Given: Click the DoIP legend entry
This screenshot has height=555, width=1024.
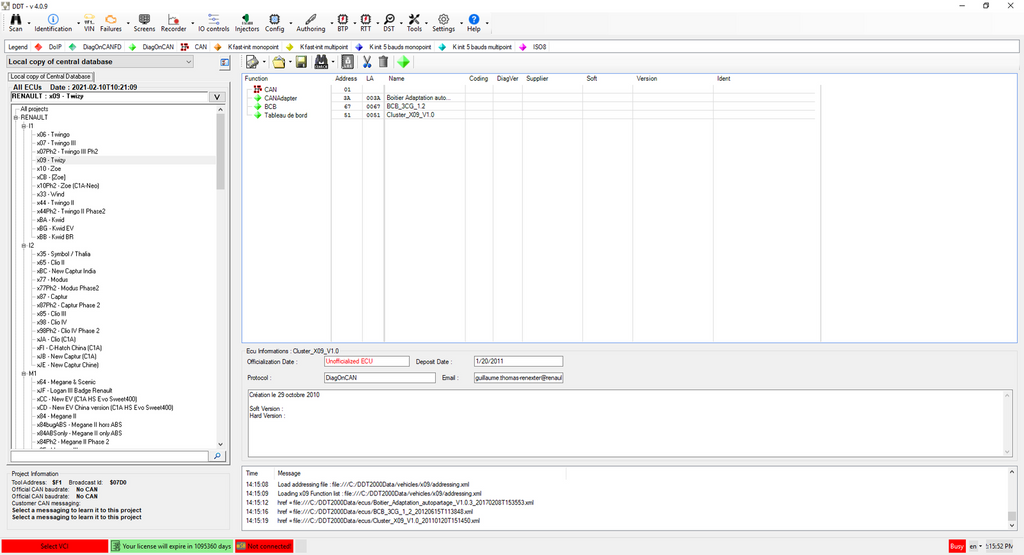Looking at the screenshot, I should click(48, 47).
